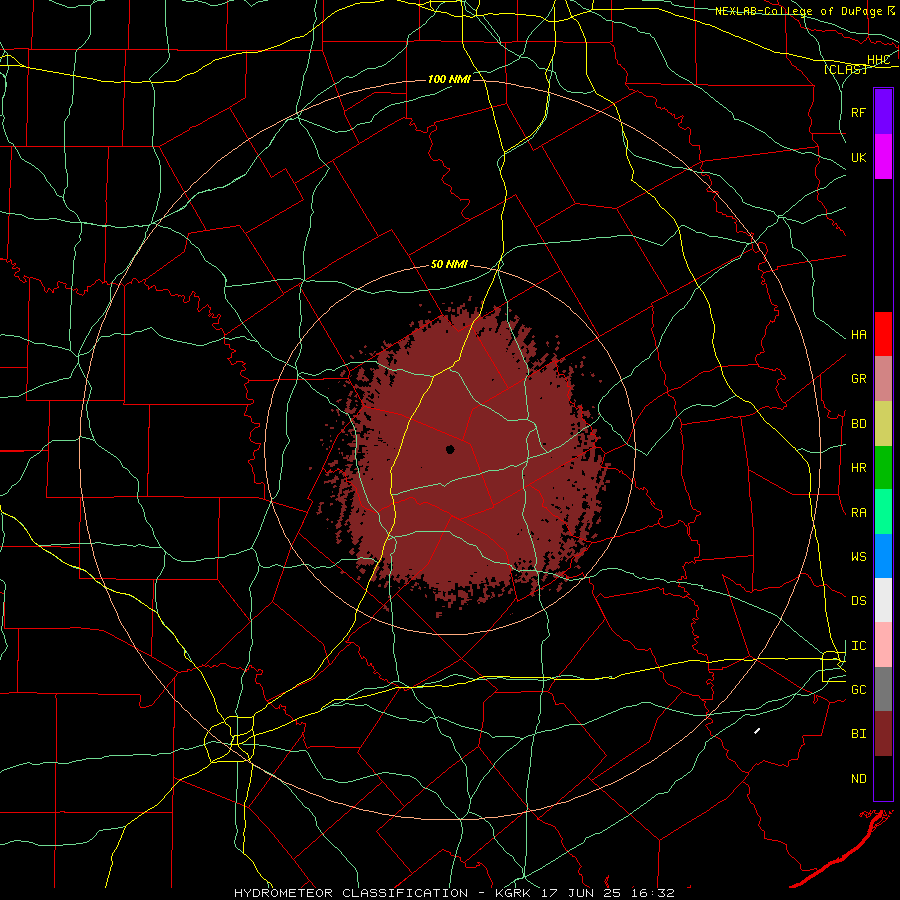Click the ND legend label
The image size is (900, 900).
858,778
